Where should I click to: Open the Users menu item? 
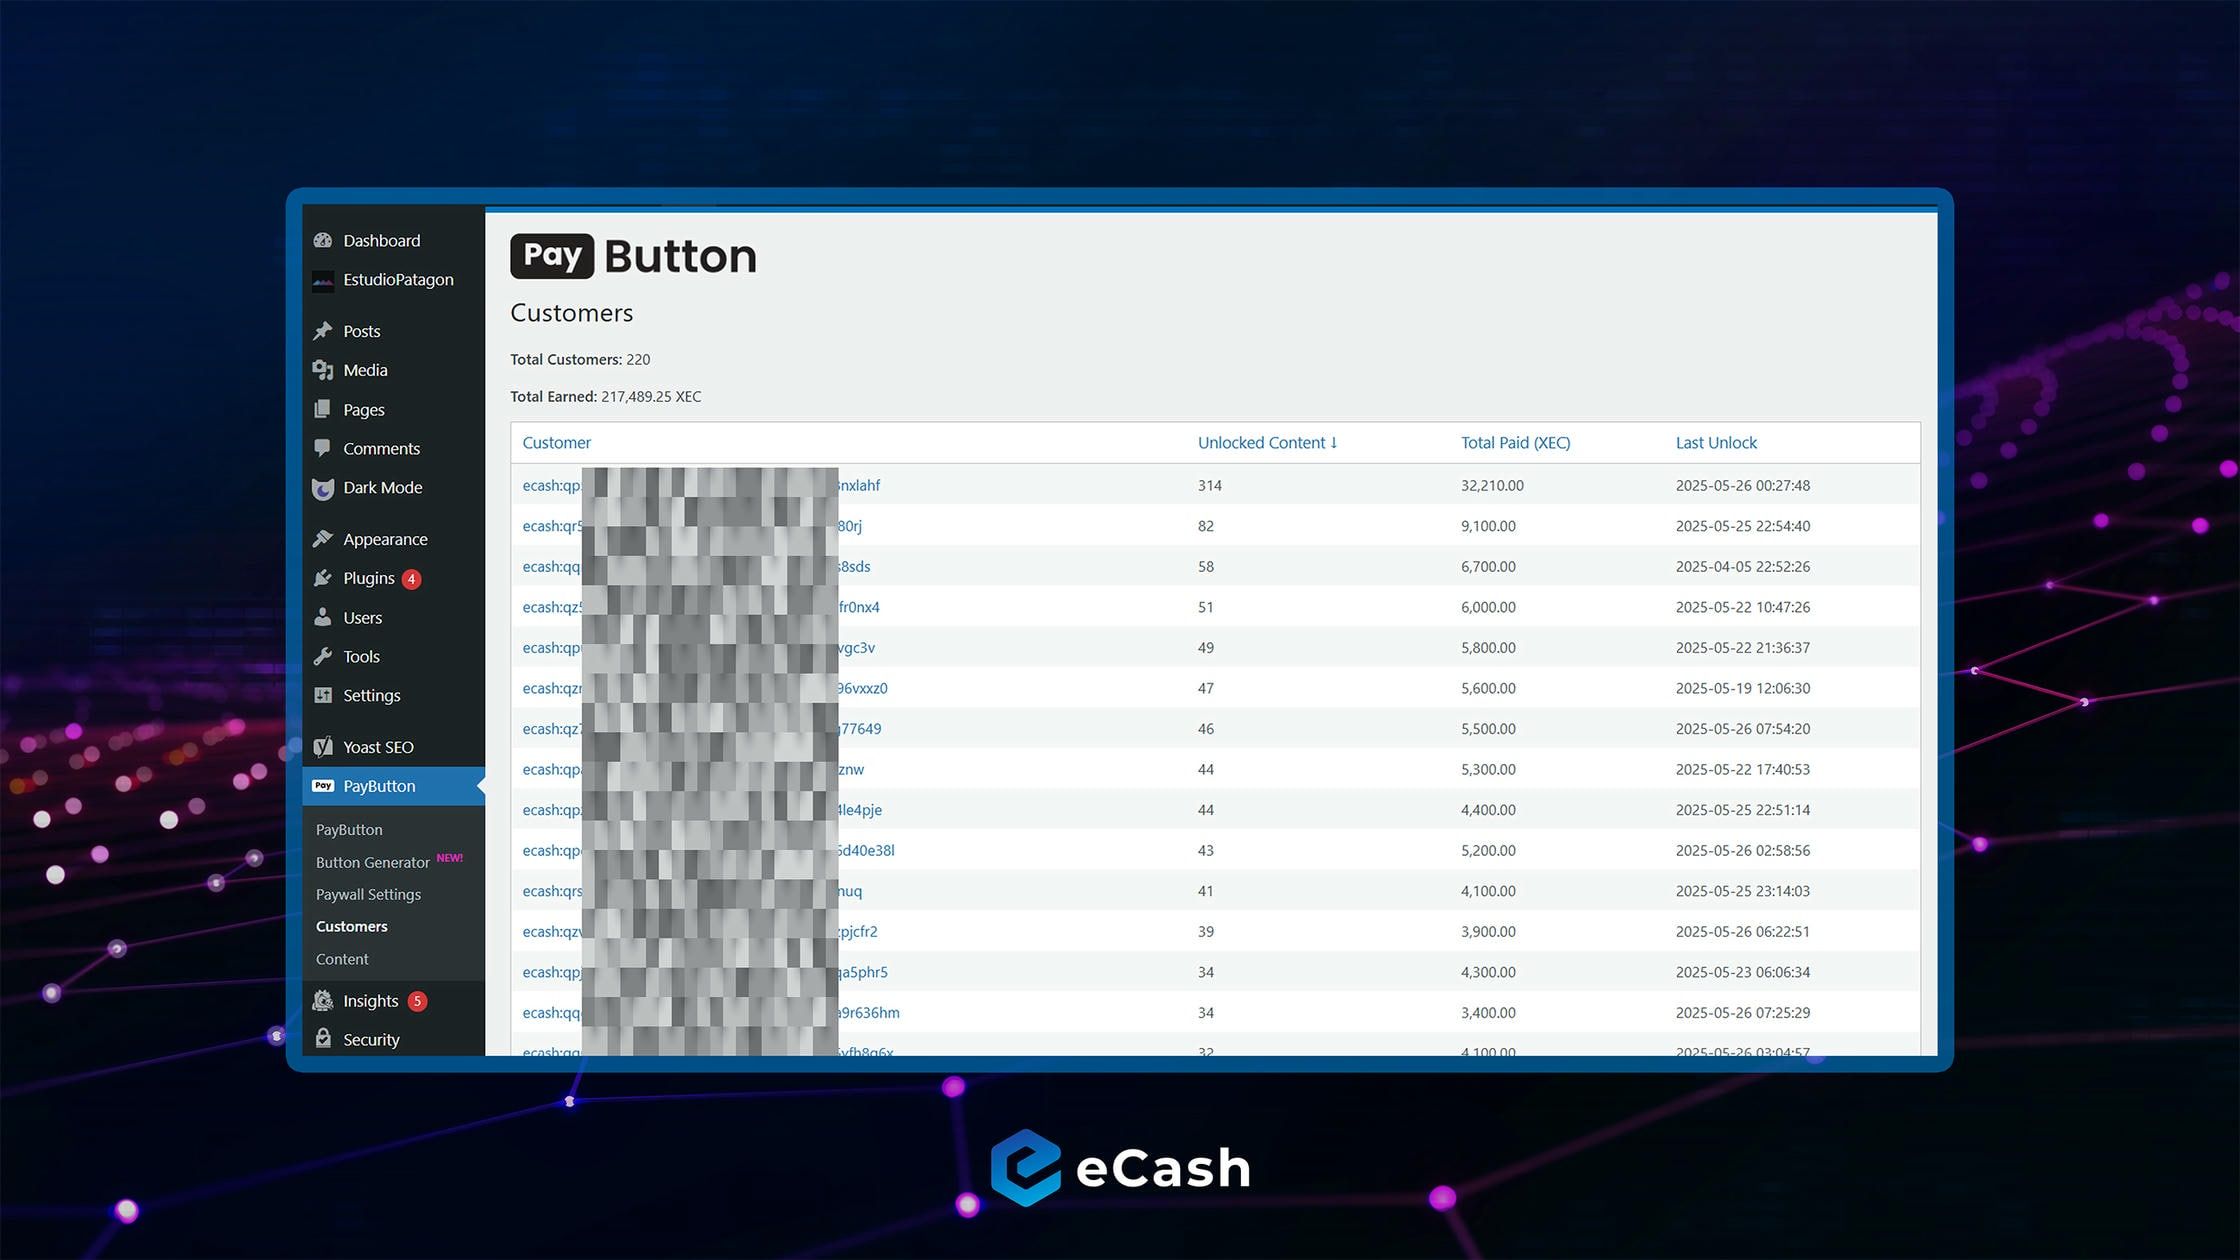tap(362, 618)
